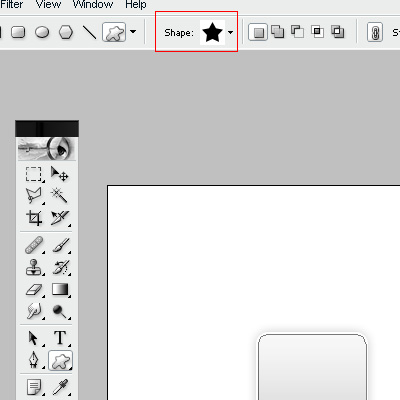Select the Move tool
The image size is (400, 400).
click(60, 174)
